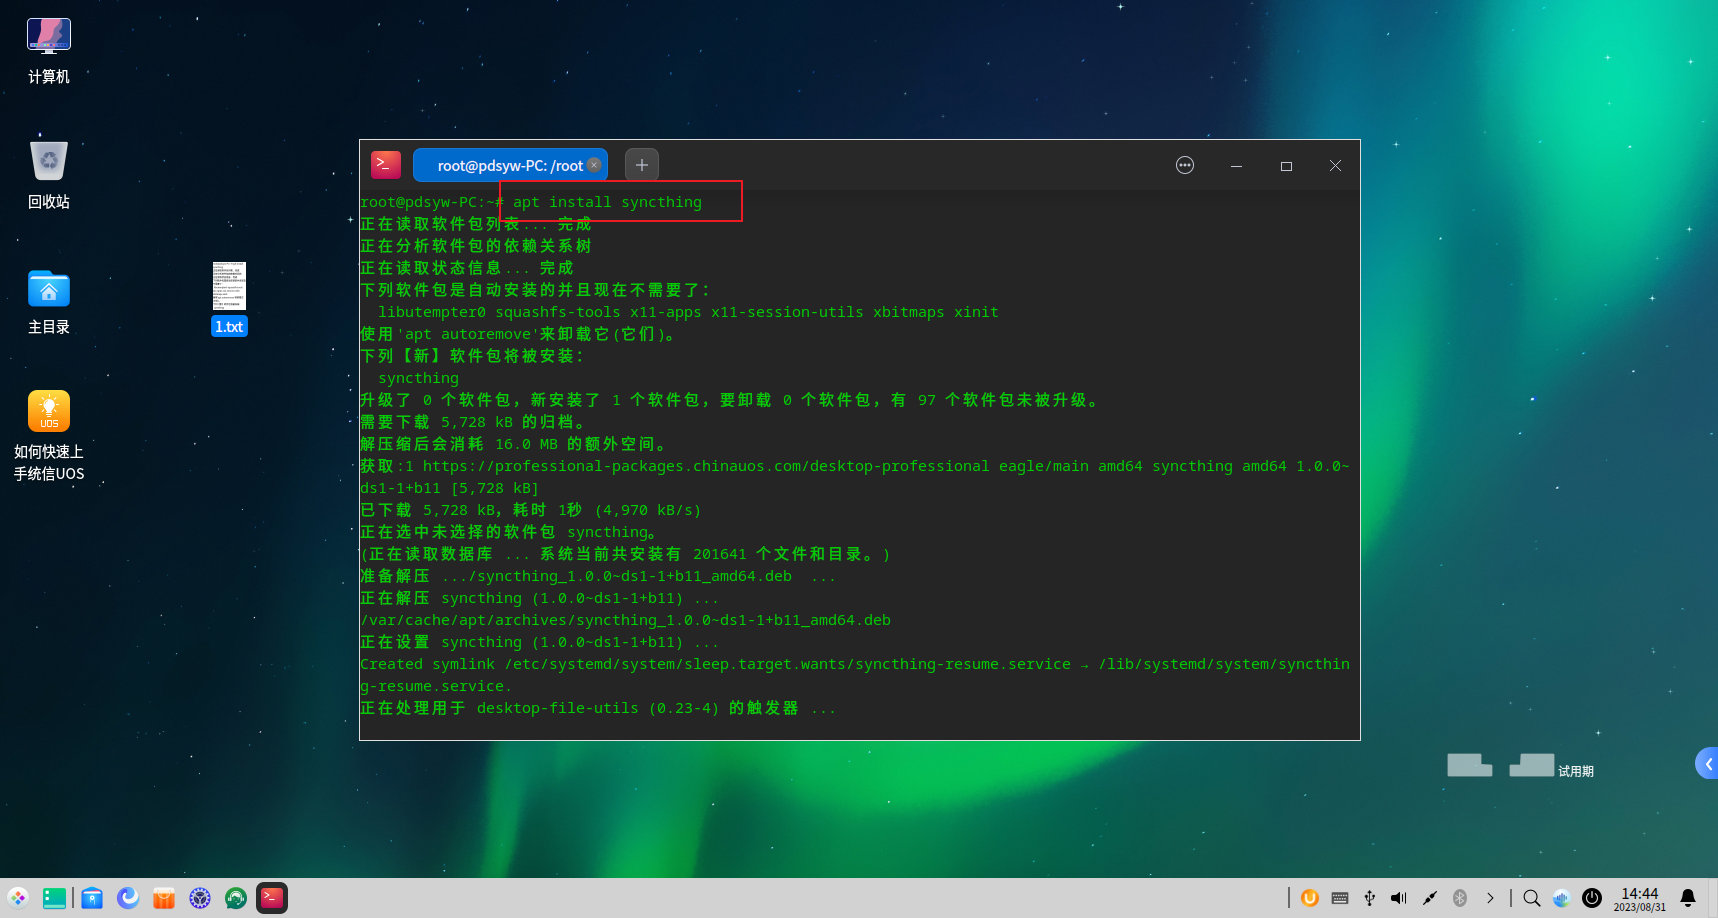Open the File Manager dock icon
The height and width of the screenshot is (918, 1718).
coord(92,897)
